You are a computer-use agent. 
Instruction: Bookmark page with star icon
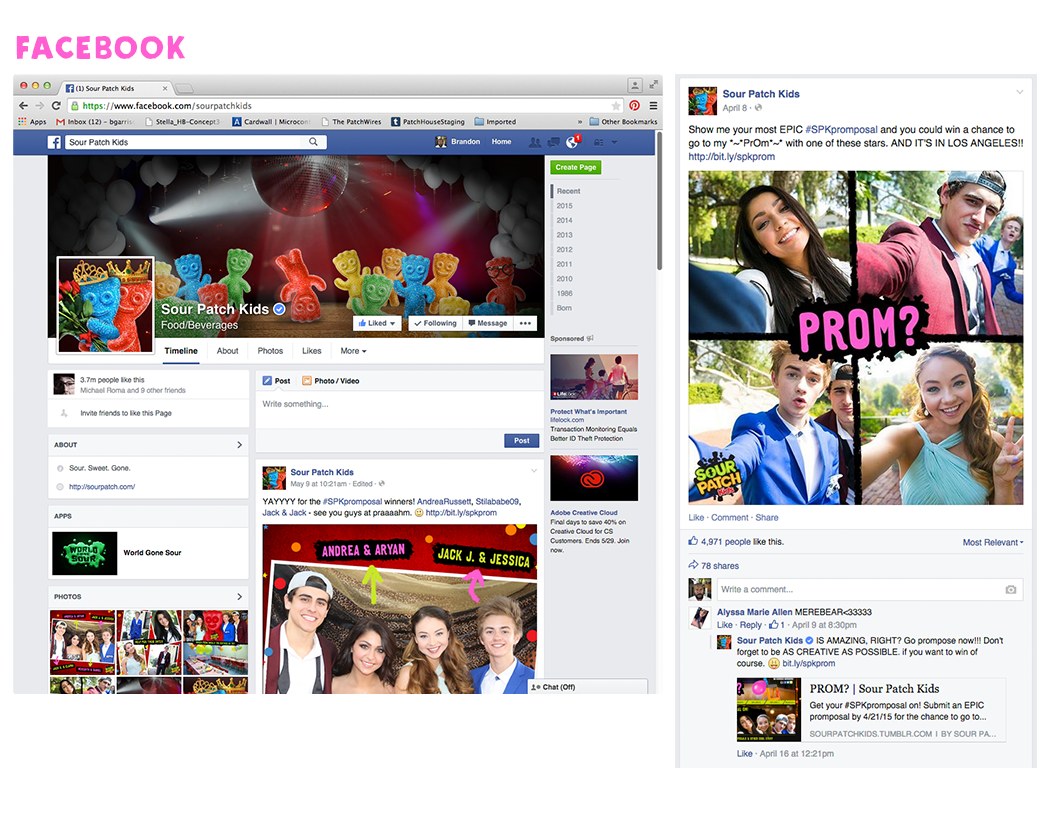pos(616,106)
